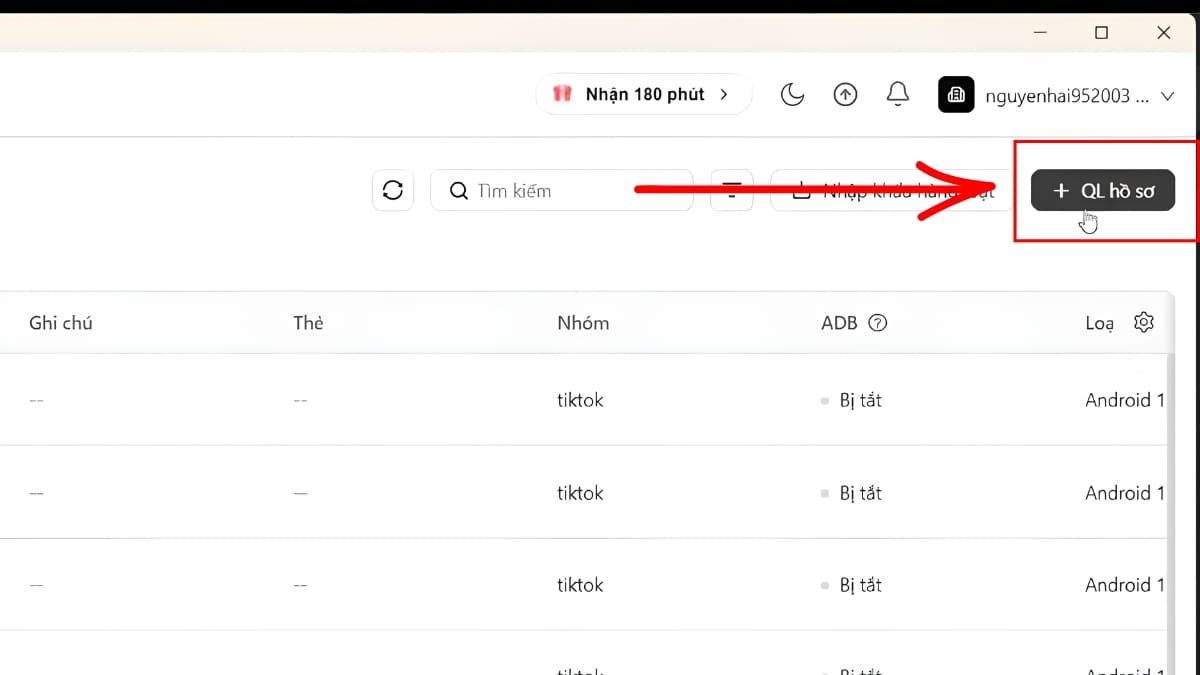Open the upload arrow circle icon
This screenshot has height=675, width=1200.
pyautogui.click(x=845, y=95)
